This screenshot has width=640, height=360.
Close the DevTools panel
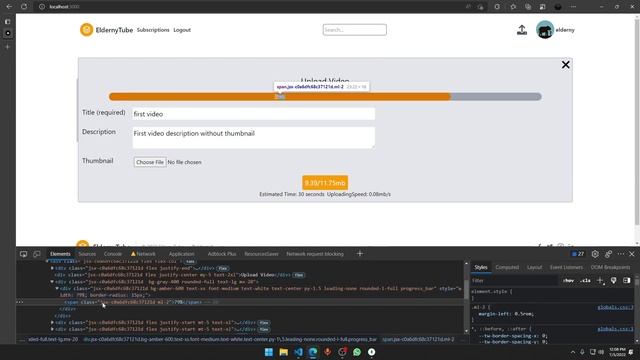coord(632,254)
